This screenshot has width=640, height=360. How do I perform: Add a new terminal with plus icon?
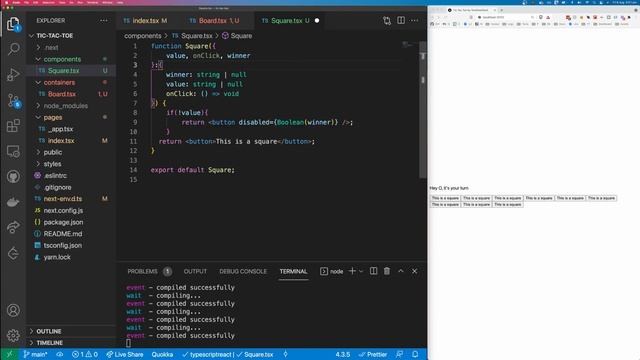click(x=352, y=271)
